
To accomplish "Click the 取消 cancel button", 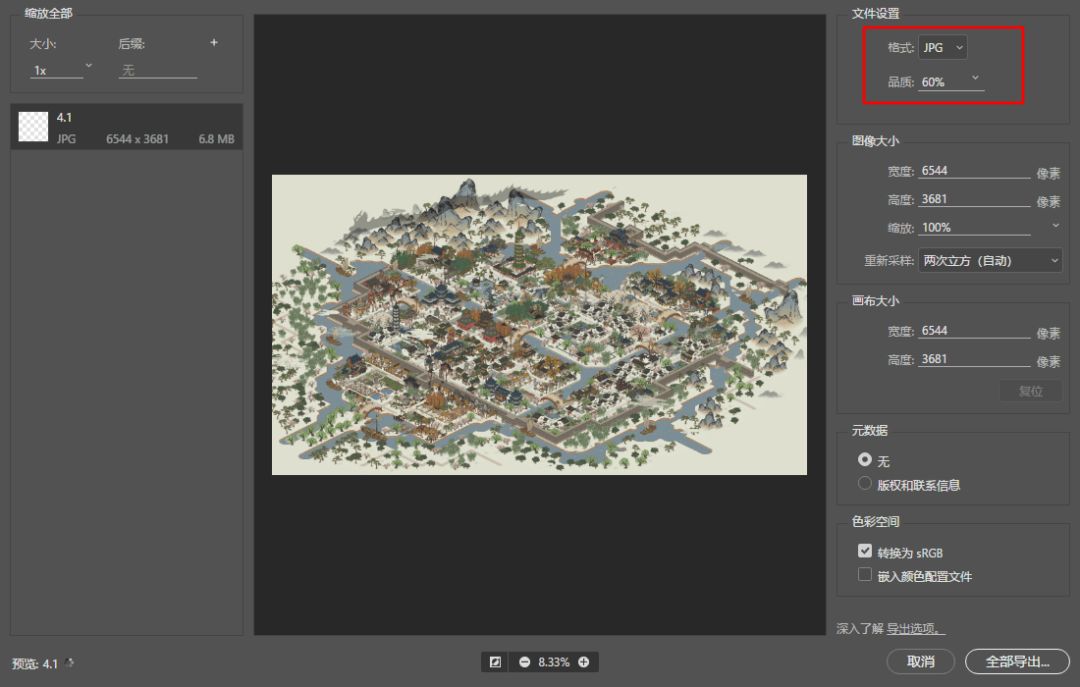I will pos(921,662).
